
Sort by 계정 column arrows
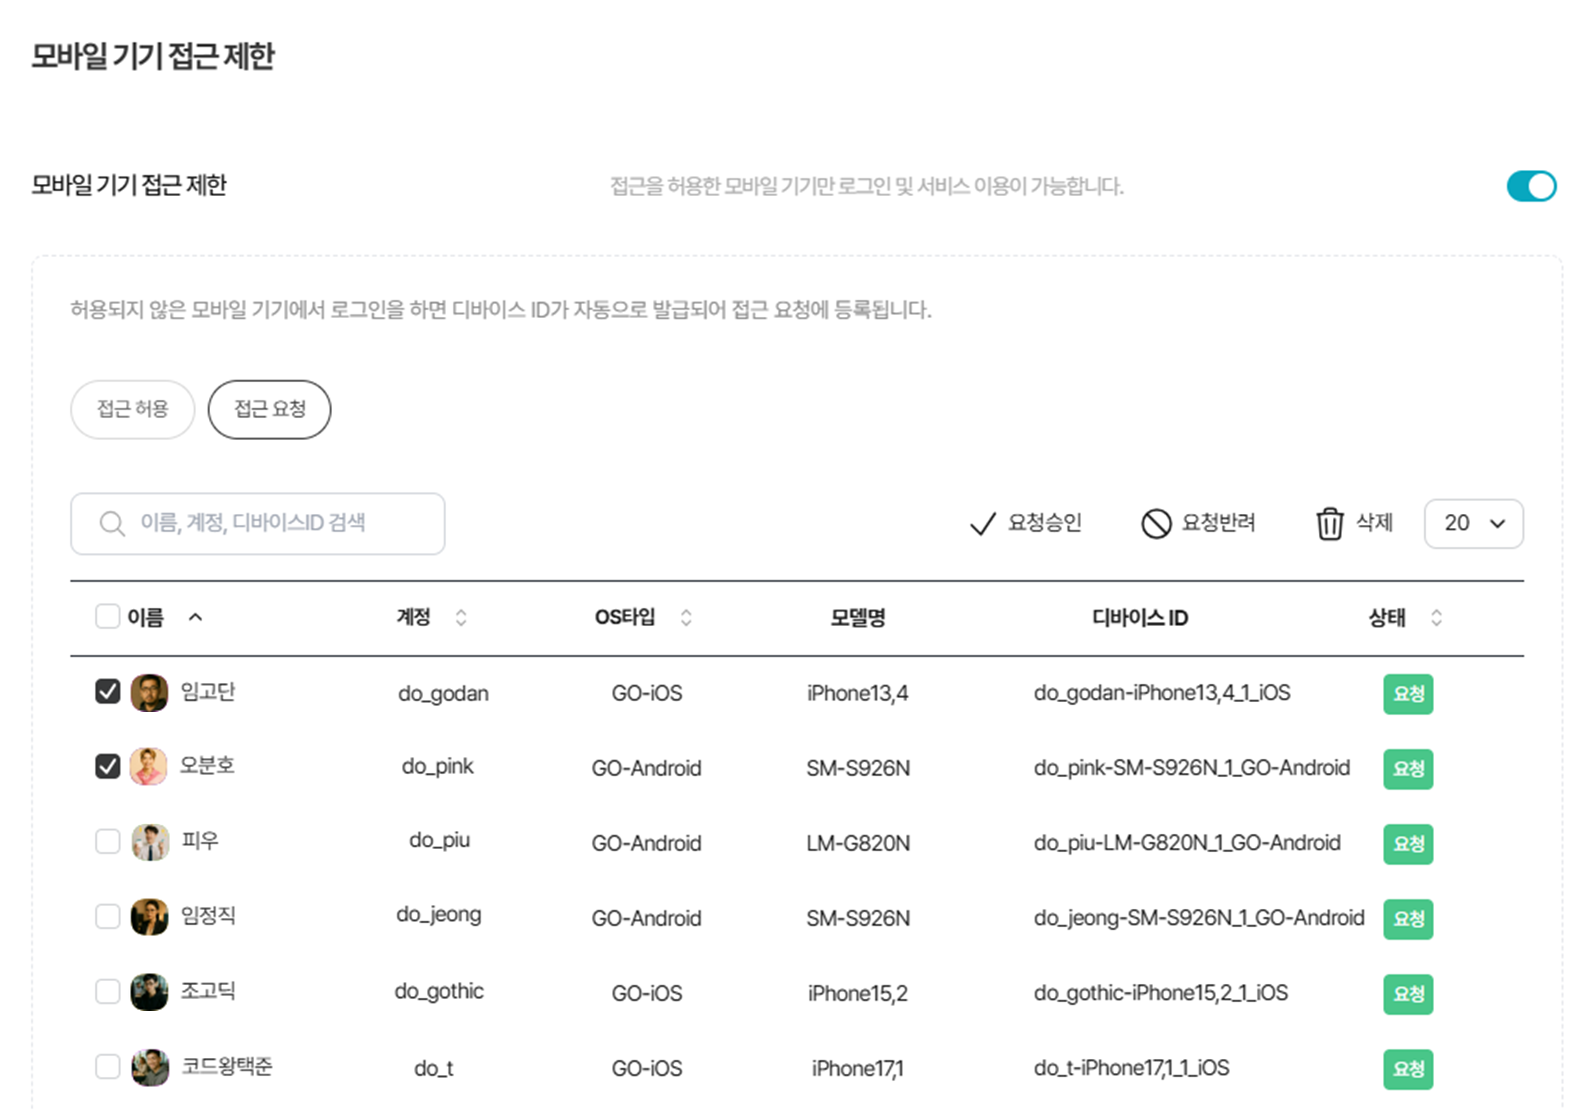[461, 618]
